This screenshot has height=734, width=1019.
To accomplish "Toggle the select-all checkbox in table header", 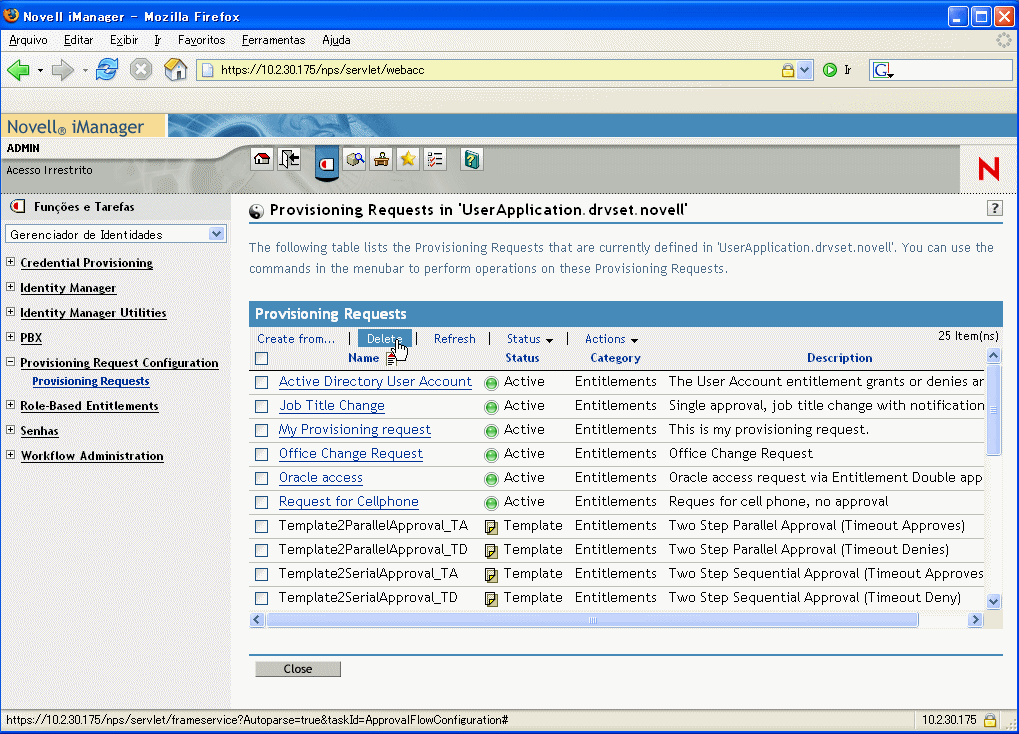I will (x=261, y=358).
